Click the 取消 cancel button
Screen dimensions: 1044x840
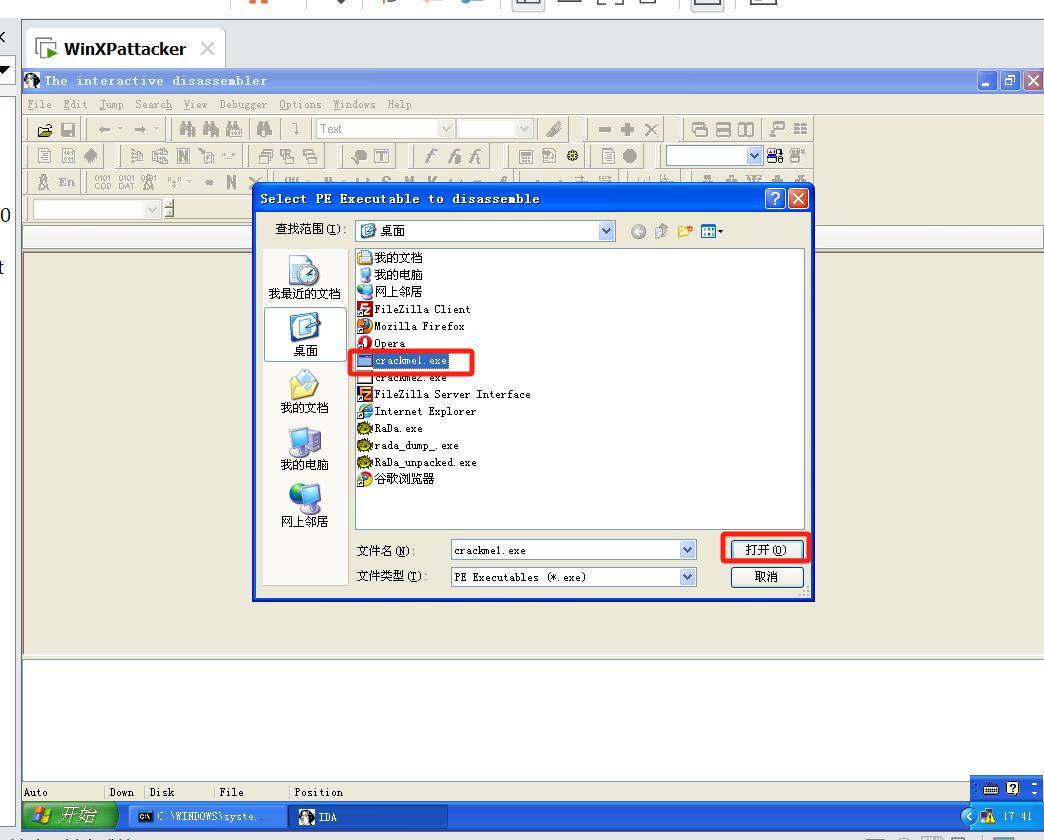coord(766,576)
